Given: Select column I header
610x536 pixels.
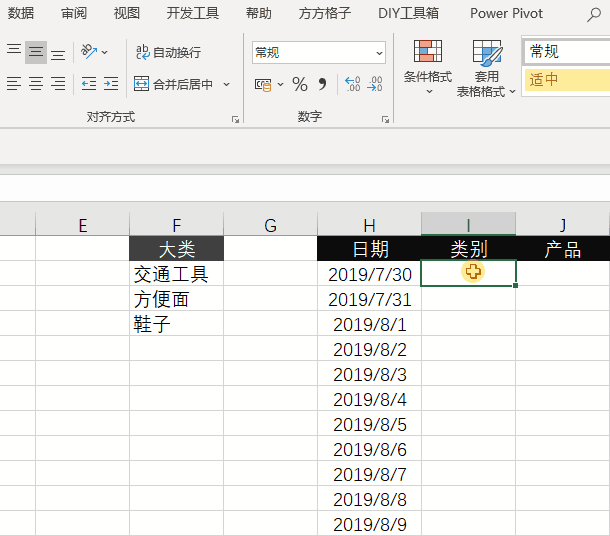Looking at the screenshot, I should click(468, 224).
